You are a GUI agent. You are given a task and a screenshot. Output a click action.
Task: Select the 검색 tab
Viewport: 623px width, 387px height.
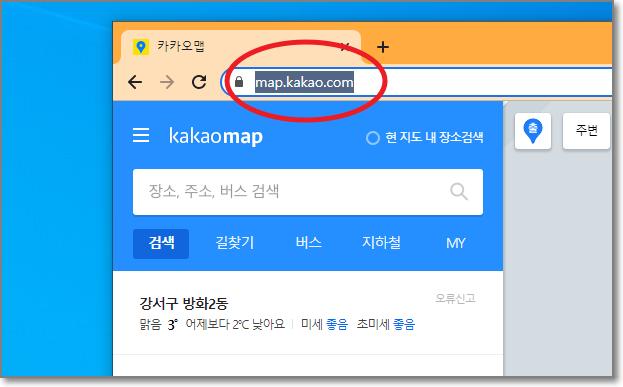(x=161, y=244)
